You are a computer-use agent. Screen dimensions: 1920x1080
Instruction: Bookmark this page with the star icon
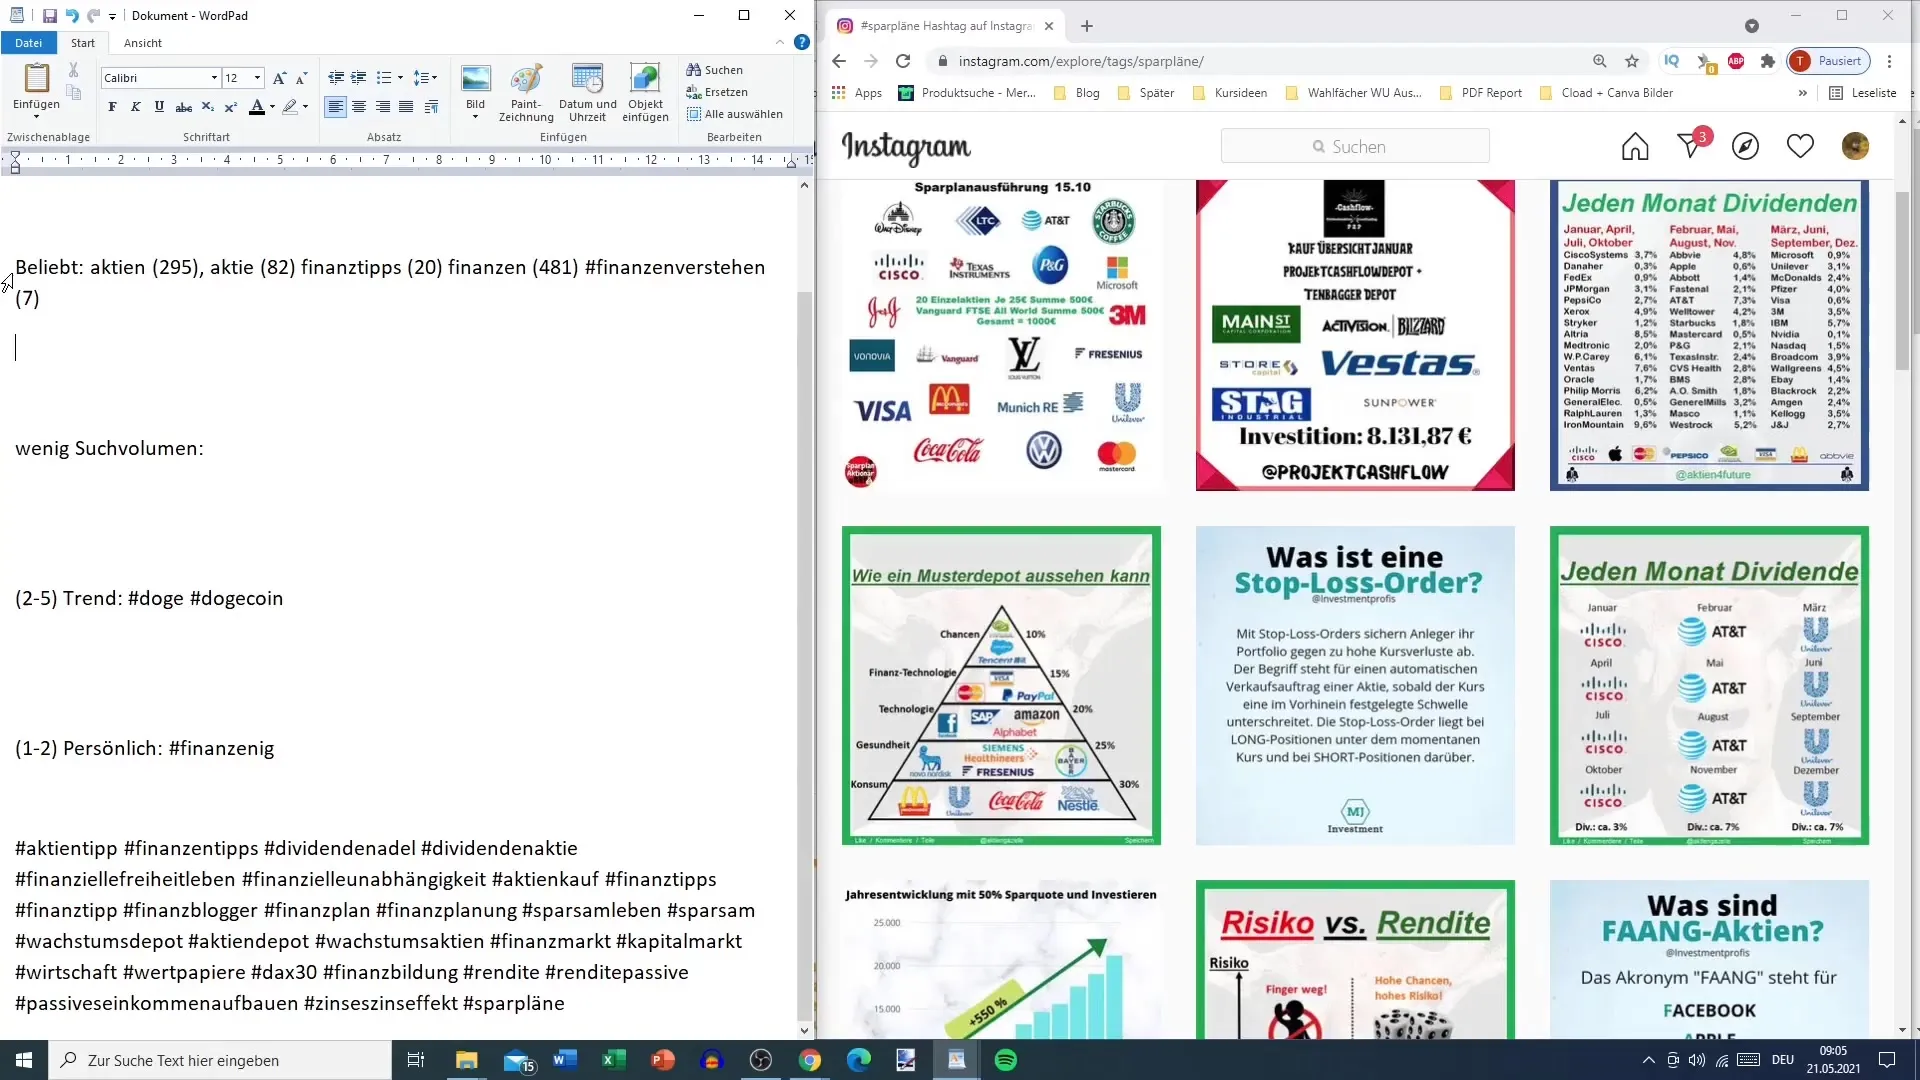(1632, 61)
